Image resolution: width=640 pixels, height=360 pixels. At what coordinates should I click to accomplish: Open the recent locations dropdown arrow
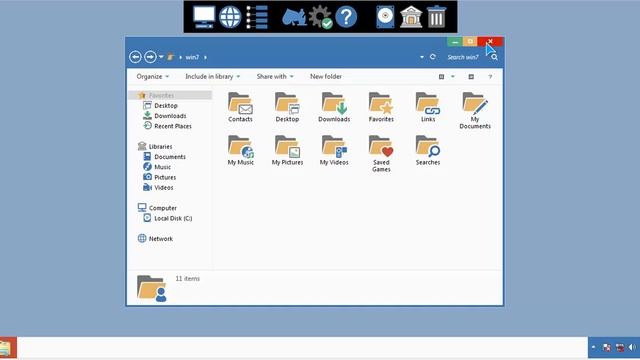pos(161,57)
